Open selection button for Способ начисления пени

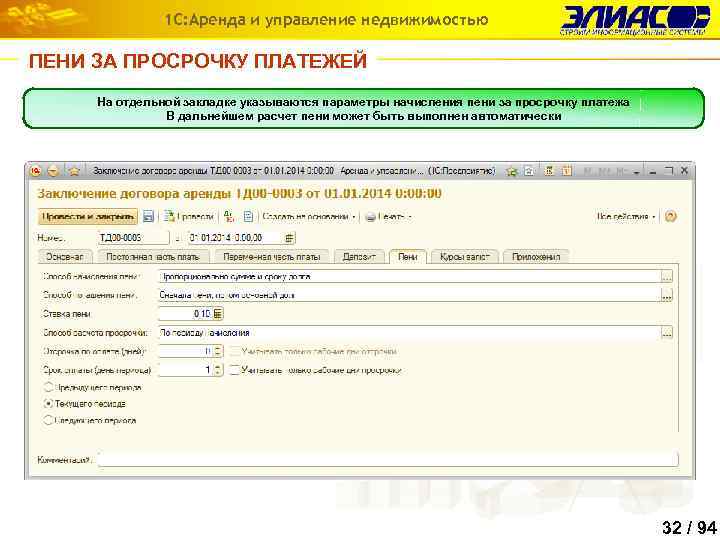tap(667, 276)
